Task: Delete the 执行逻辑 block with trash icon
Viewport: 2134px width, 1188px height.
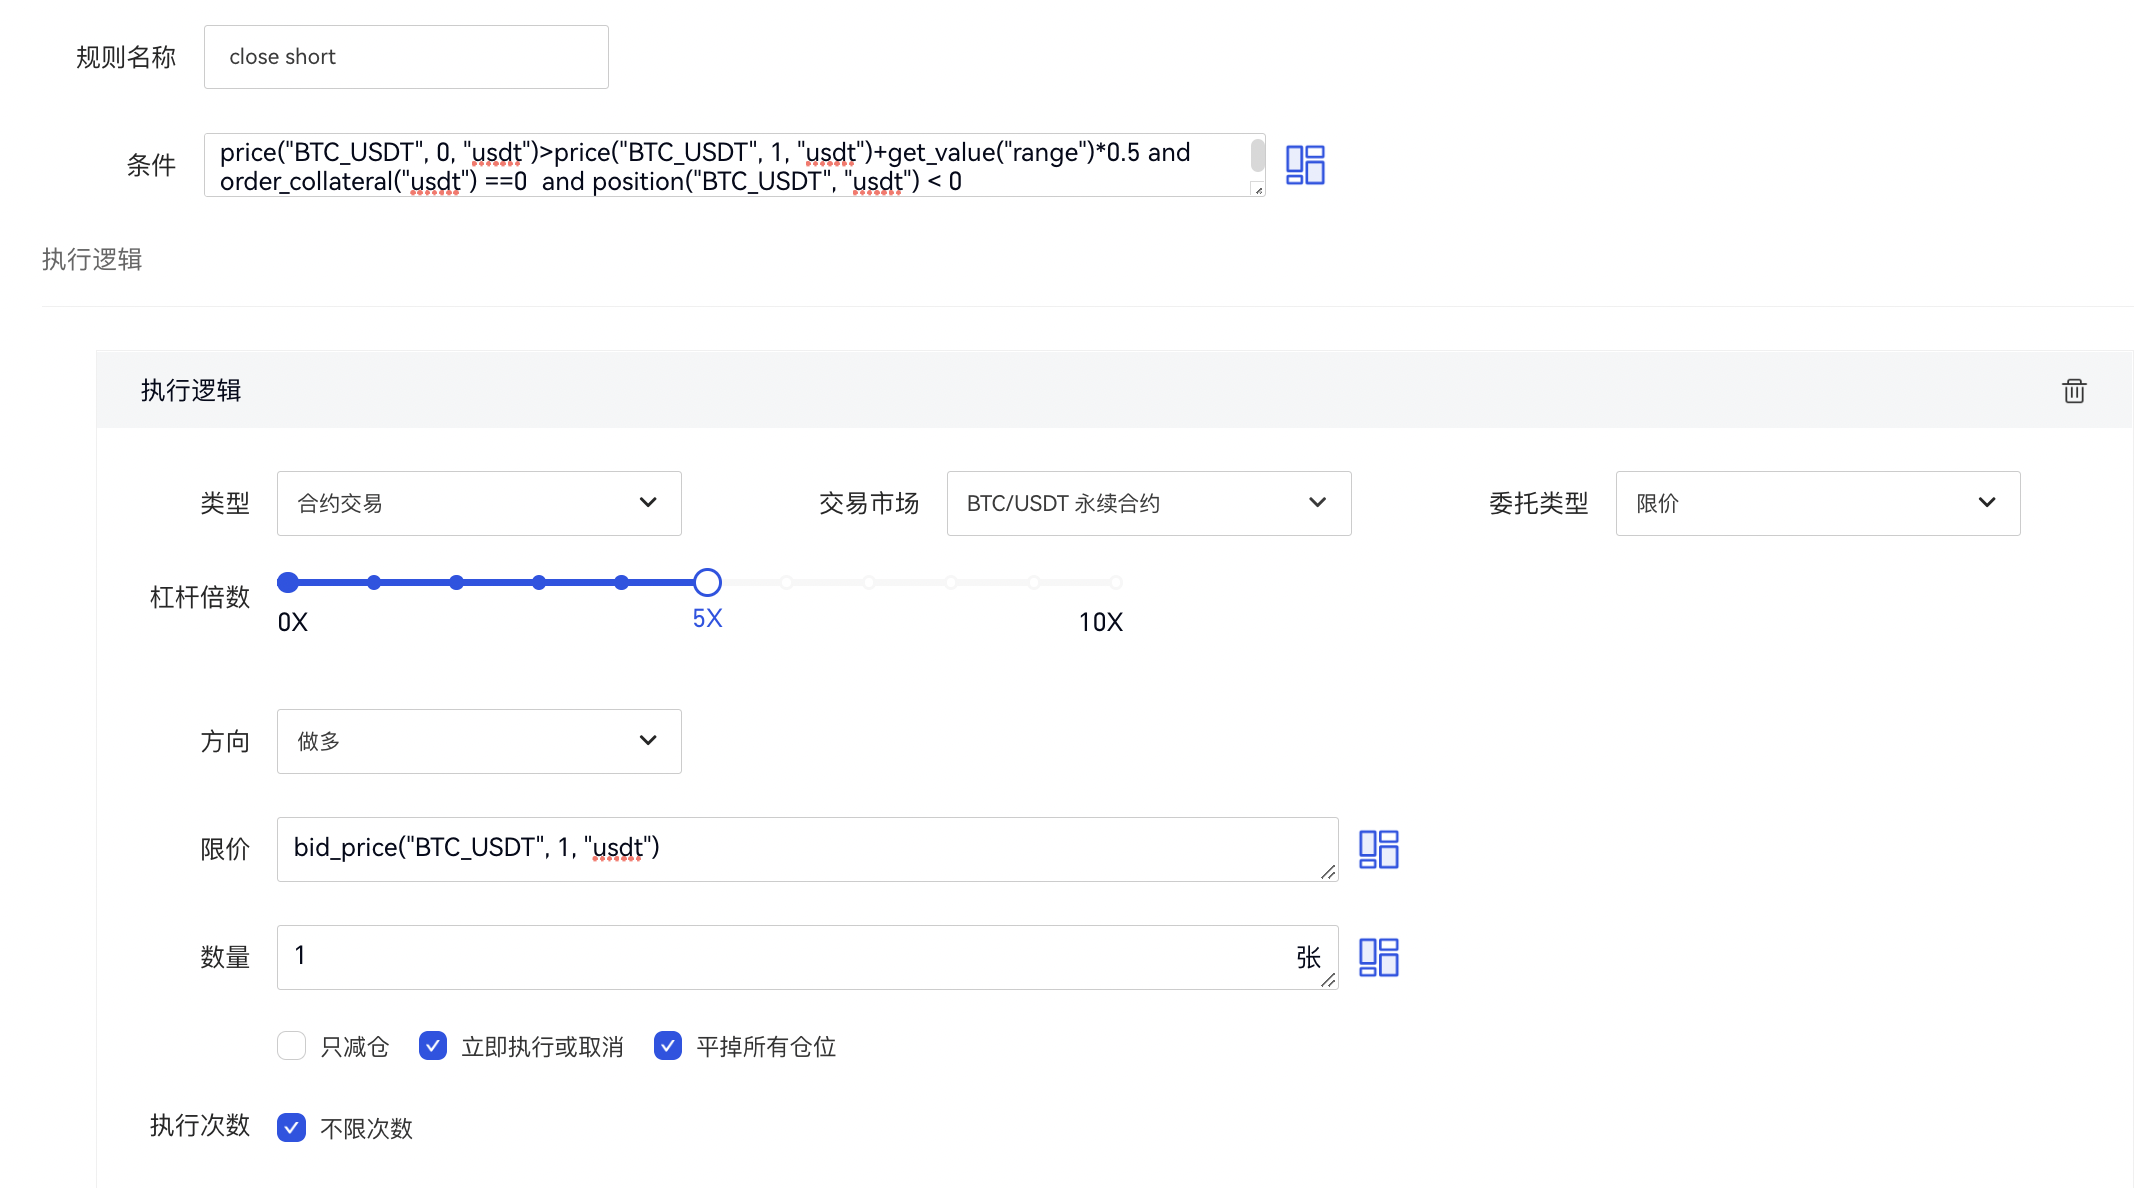Action: [2074, 391]
